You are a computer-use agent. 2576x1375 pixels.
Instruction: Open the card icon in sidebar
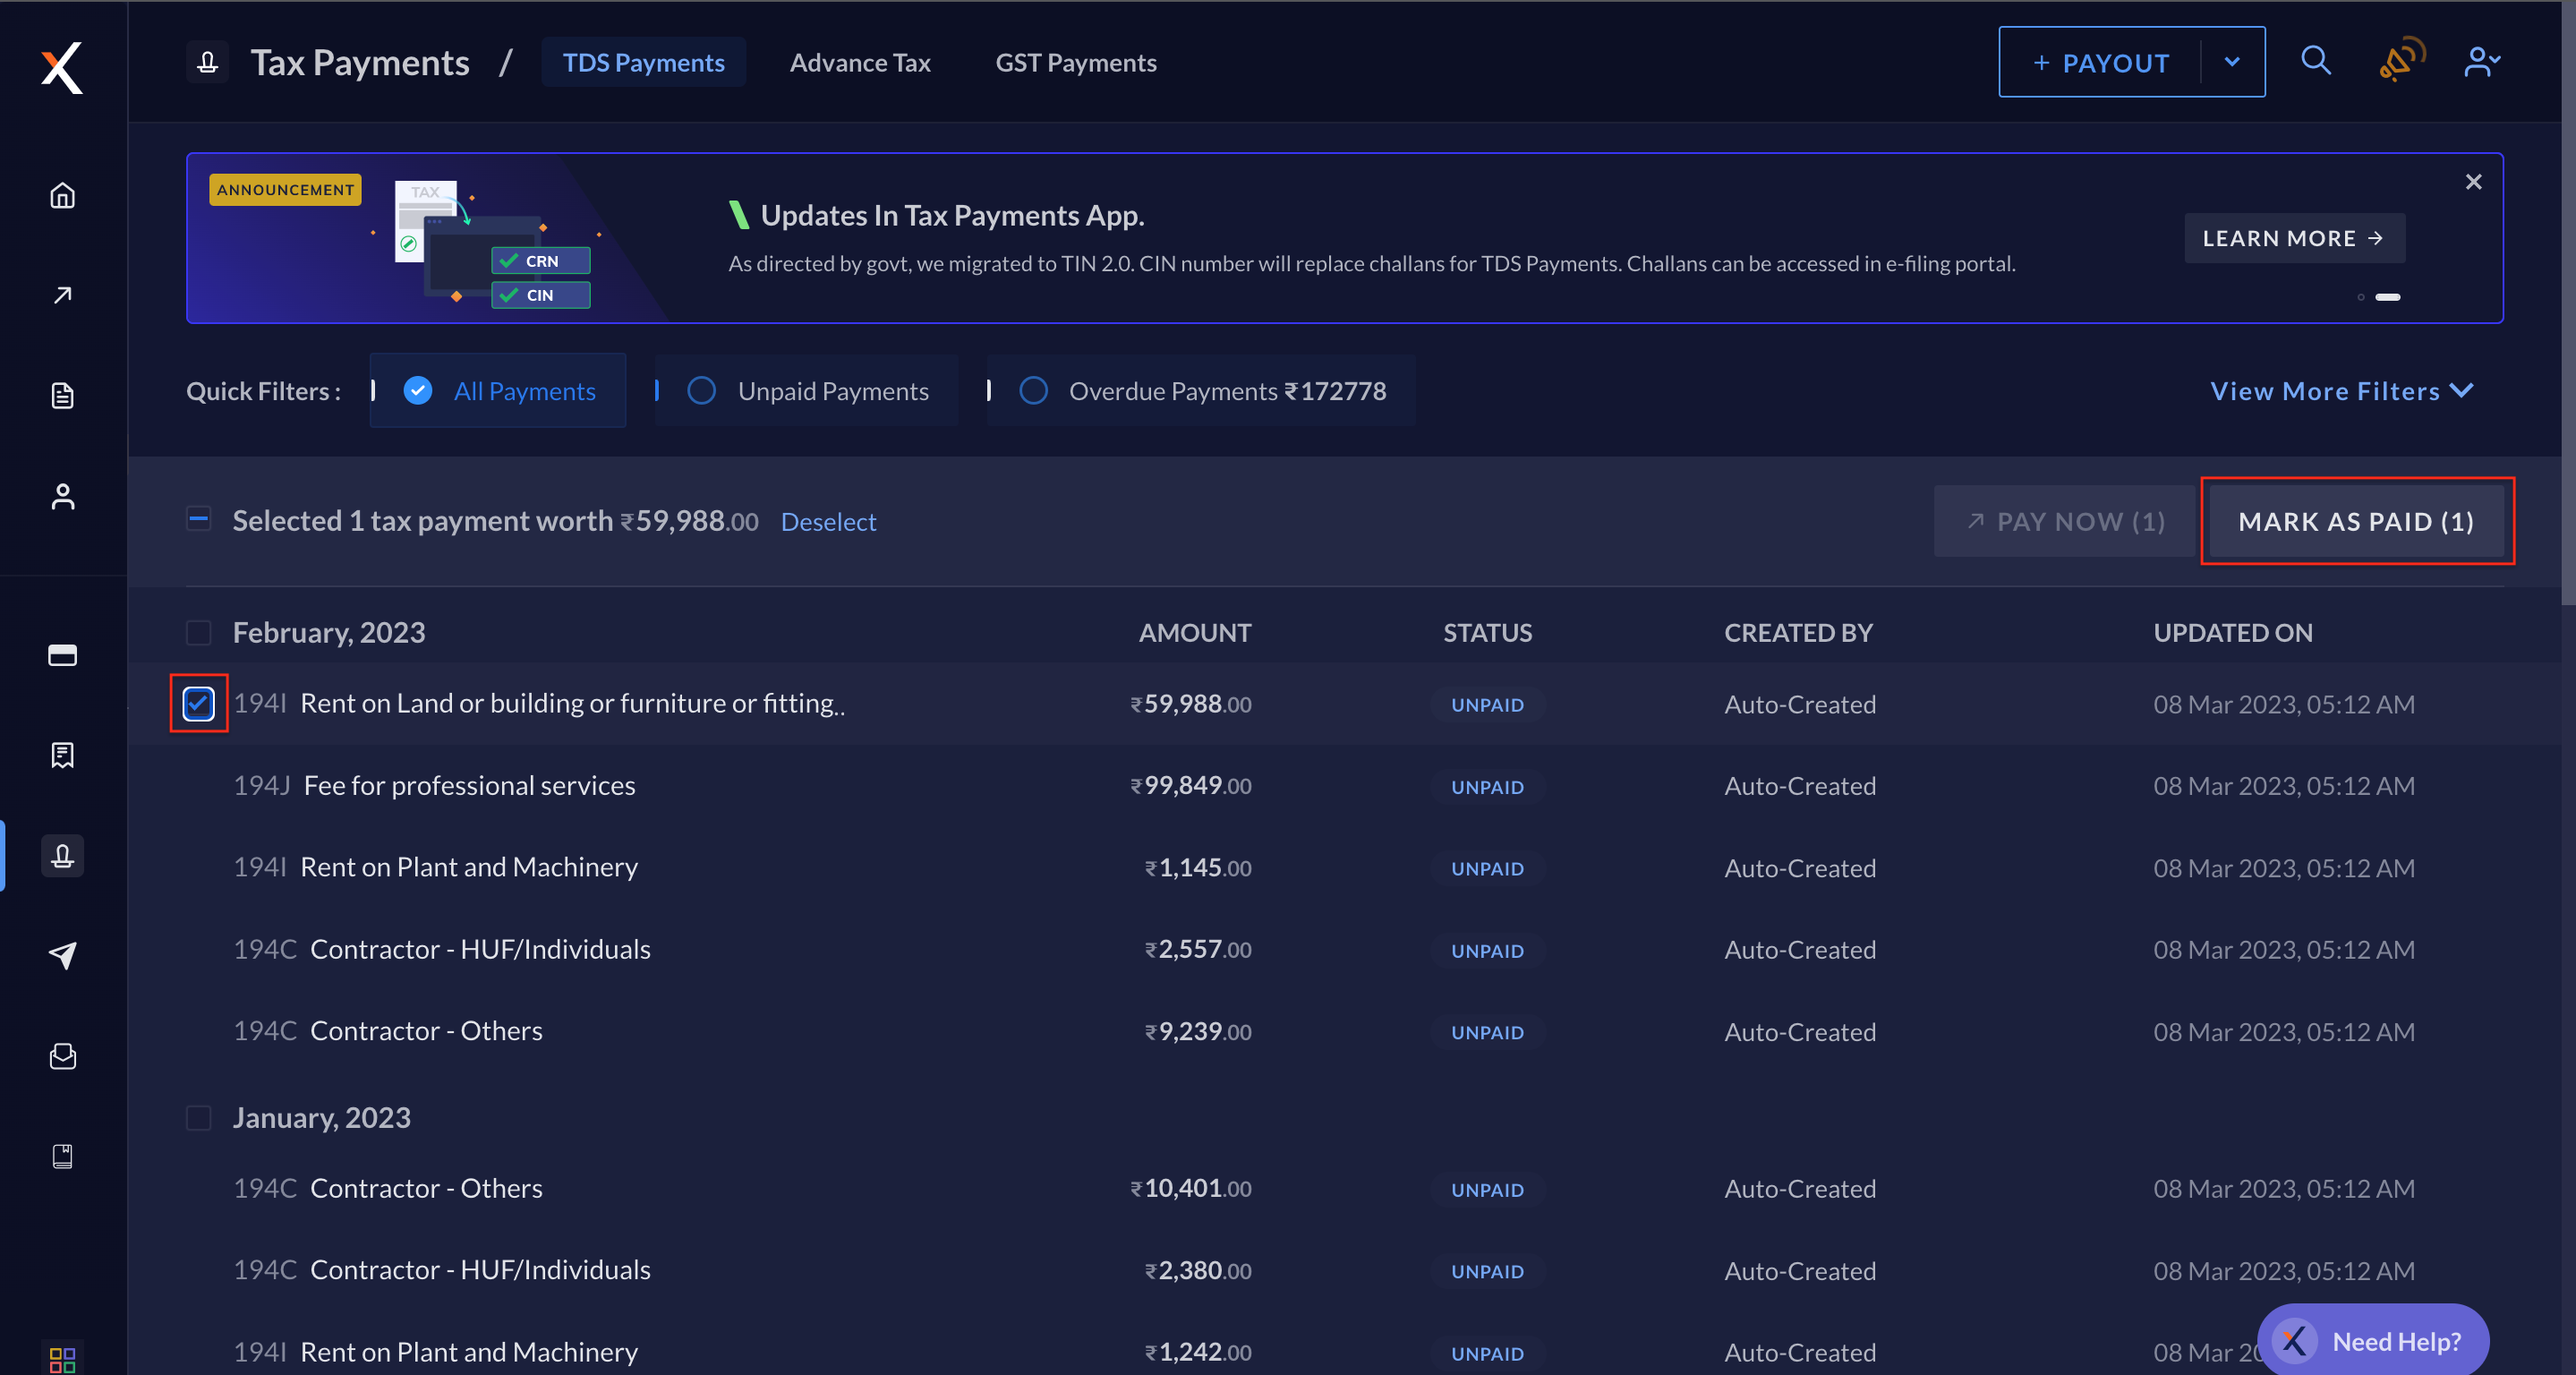[62, 655]
